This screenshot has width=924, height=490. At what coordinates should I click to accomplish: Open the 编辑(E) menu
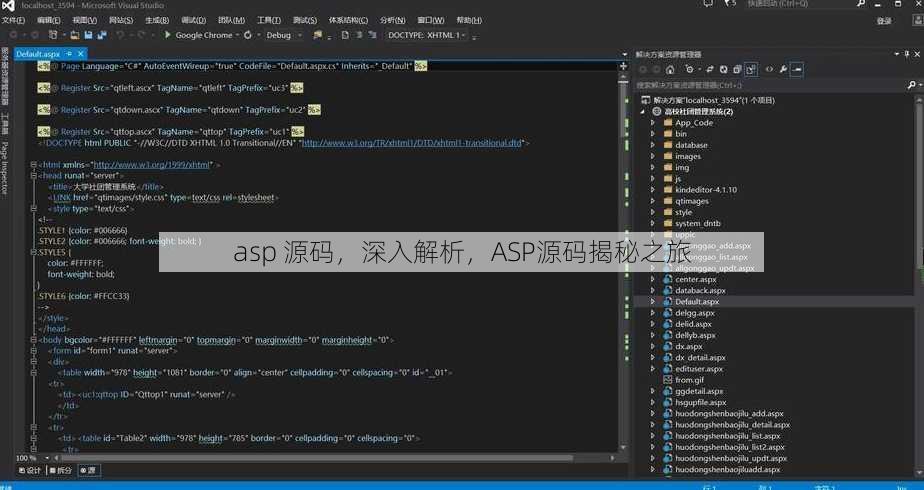coord(48,20)
